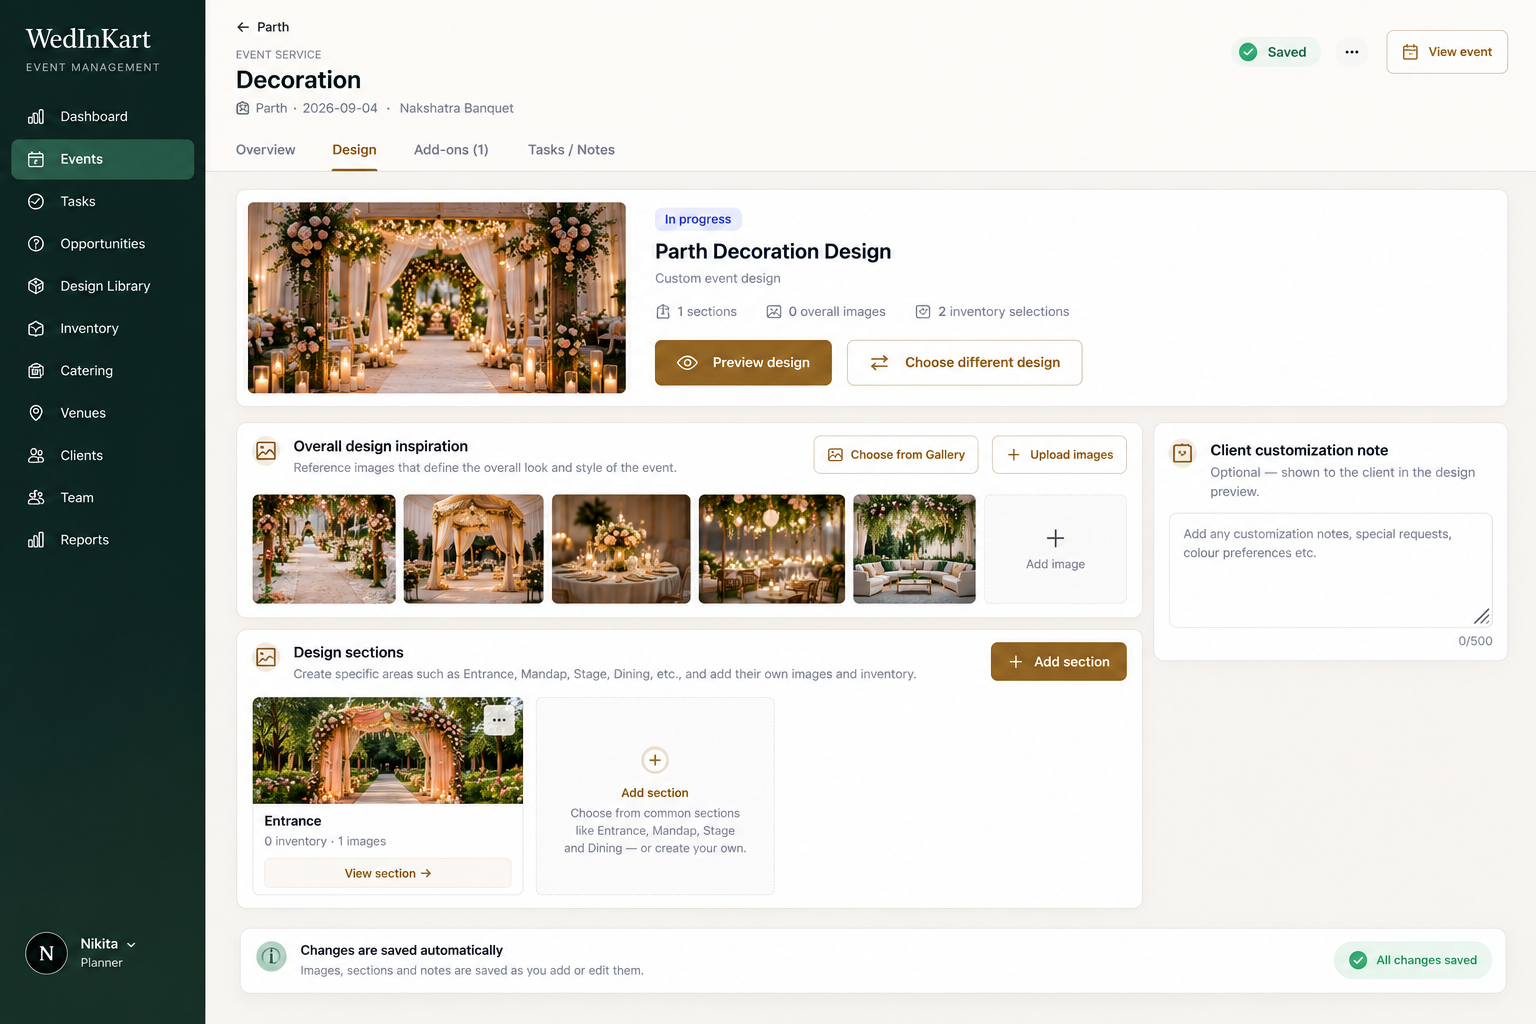Click the Saved status badge
The height and width of the screenshot is (1024, 1536).
click(x=1276, y=52)
